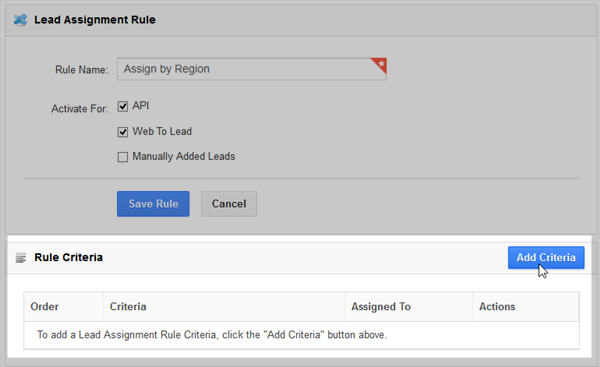Click the Add Criteria button
The height and width of the screenshot is (367, 600).
(x=546, y=258)
